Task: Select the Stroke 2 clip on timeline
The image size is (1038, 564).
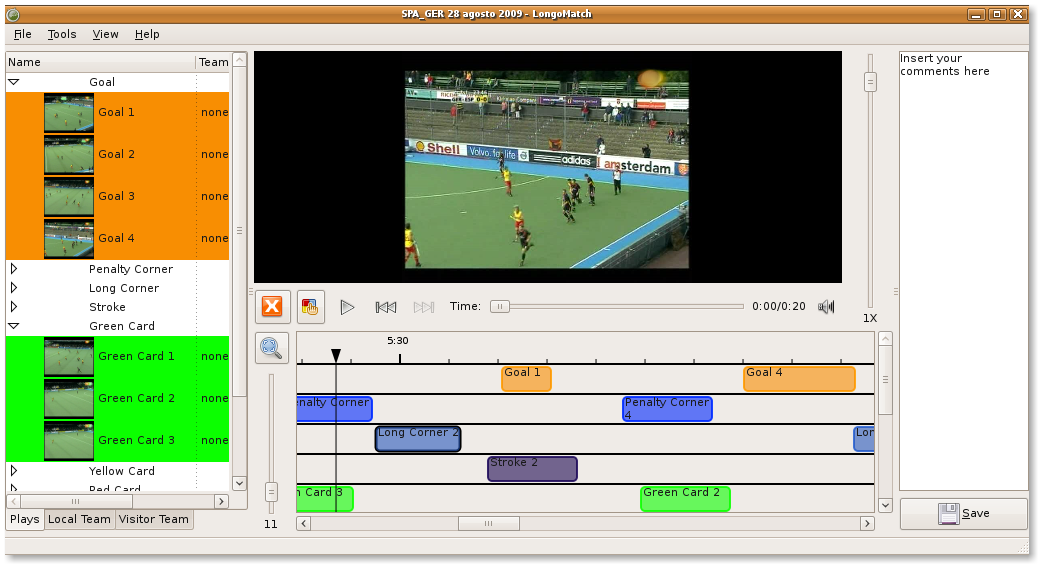Action: pyautogui.click(x=532, y=469)
